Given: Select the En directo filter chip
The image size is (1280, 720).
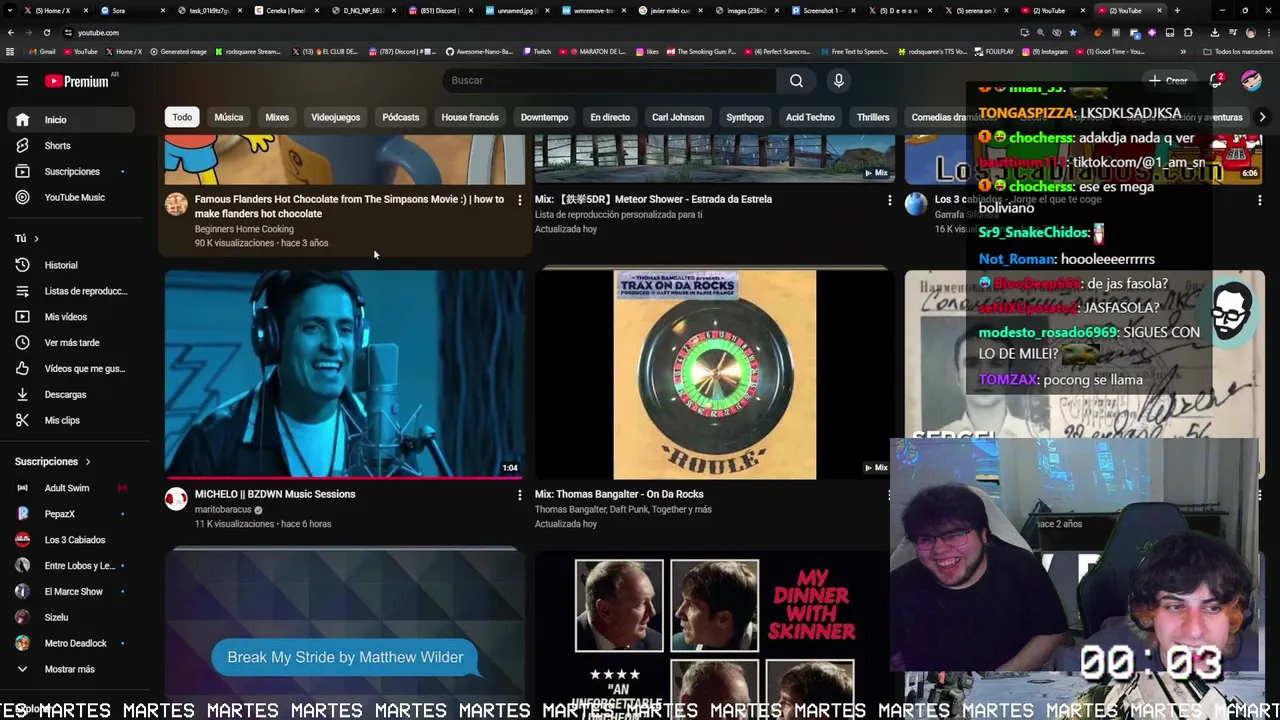Looking at the screenshot, I should click(610, 118).
